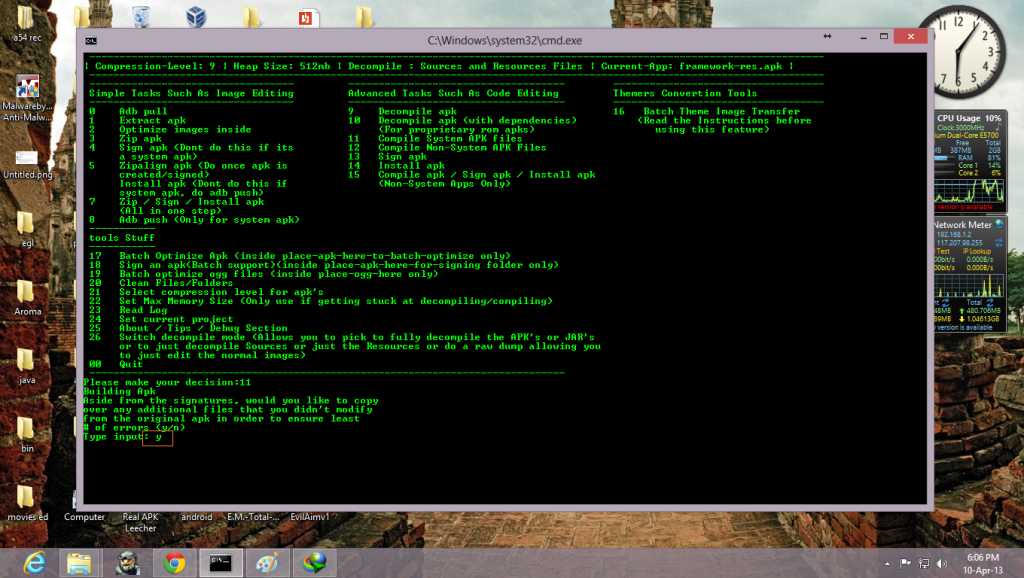The width and height of the screenshot is (1024, 578).
Task: Show hidden system tray icons
Action: coord(887,563)
